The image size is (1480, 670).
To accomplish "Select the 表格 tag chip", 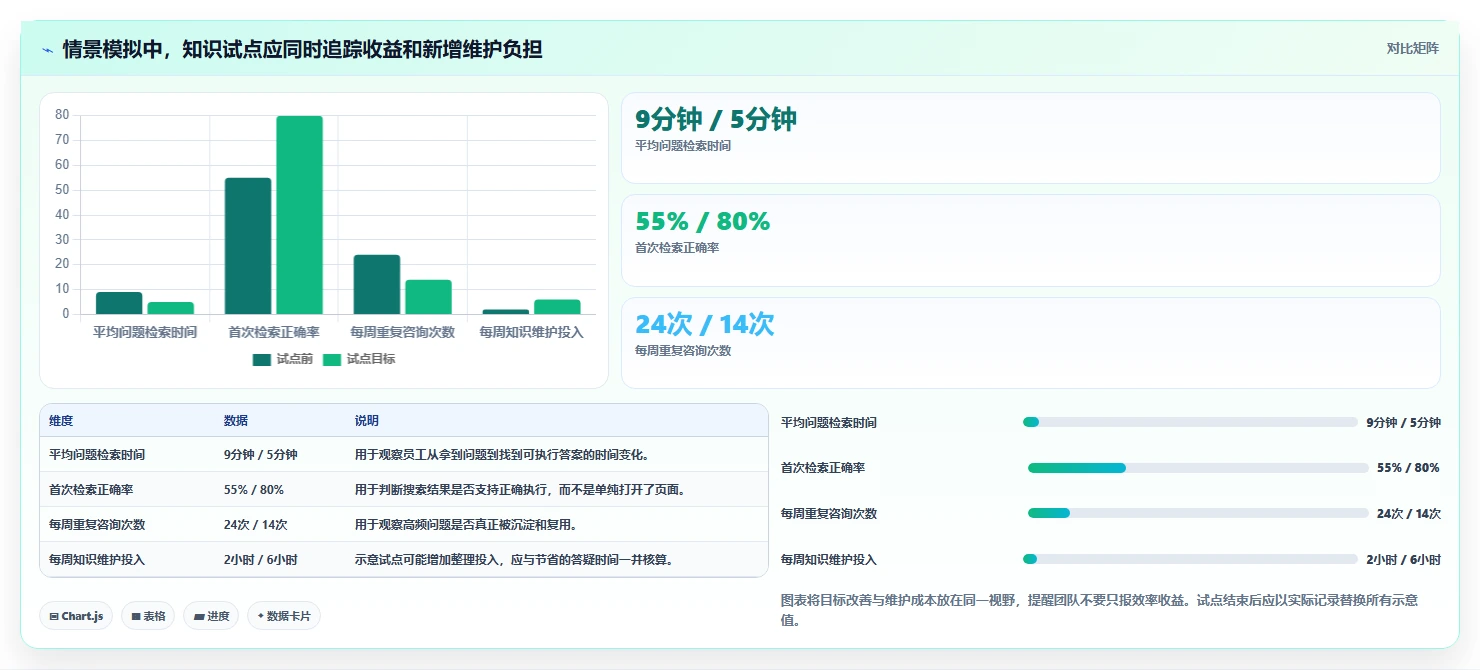I will 149,616.
